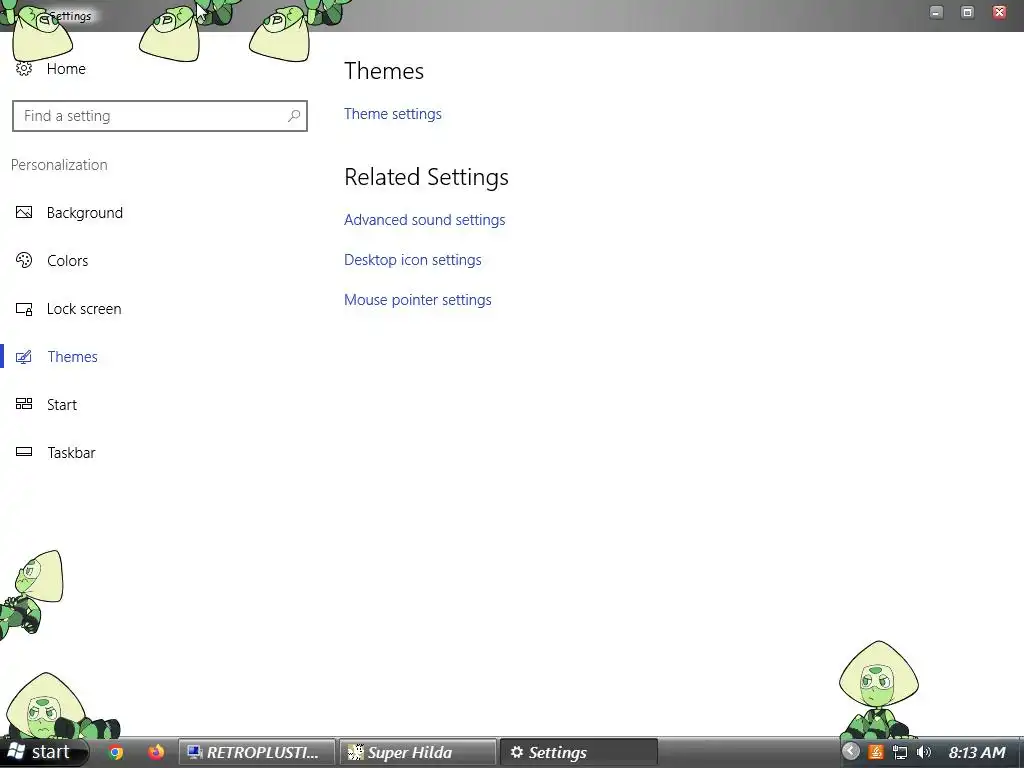Click the Themes page heading

pos(384,71)
